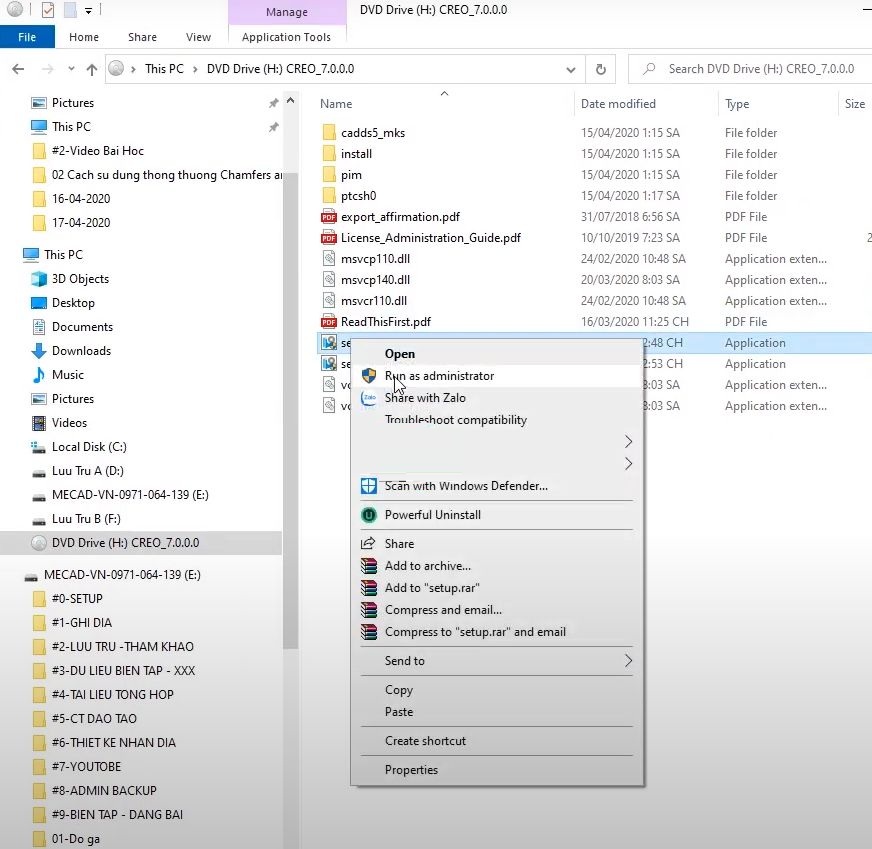Image resolution: width=872 pixels, height=849 pixels.
Task: Click the Refresh button beside address bar
Action: click(x=601, y=69)
